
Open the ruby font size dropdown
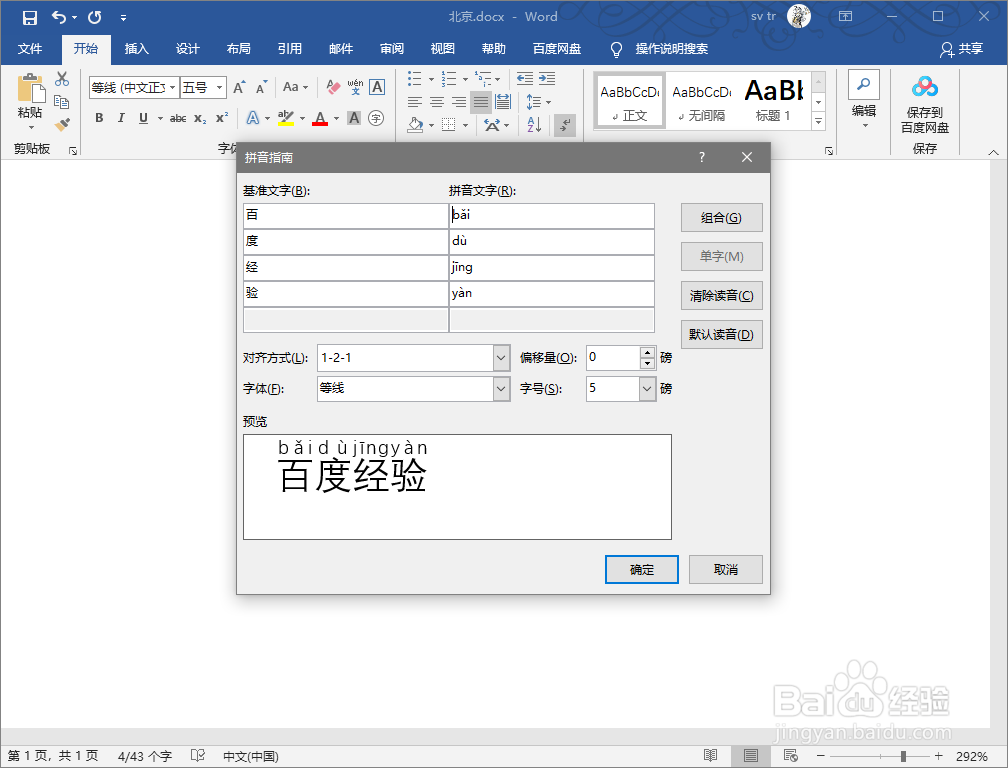pos(647,389)
